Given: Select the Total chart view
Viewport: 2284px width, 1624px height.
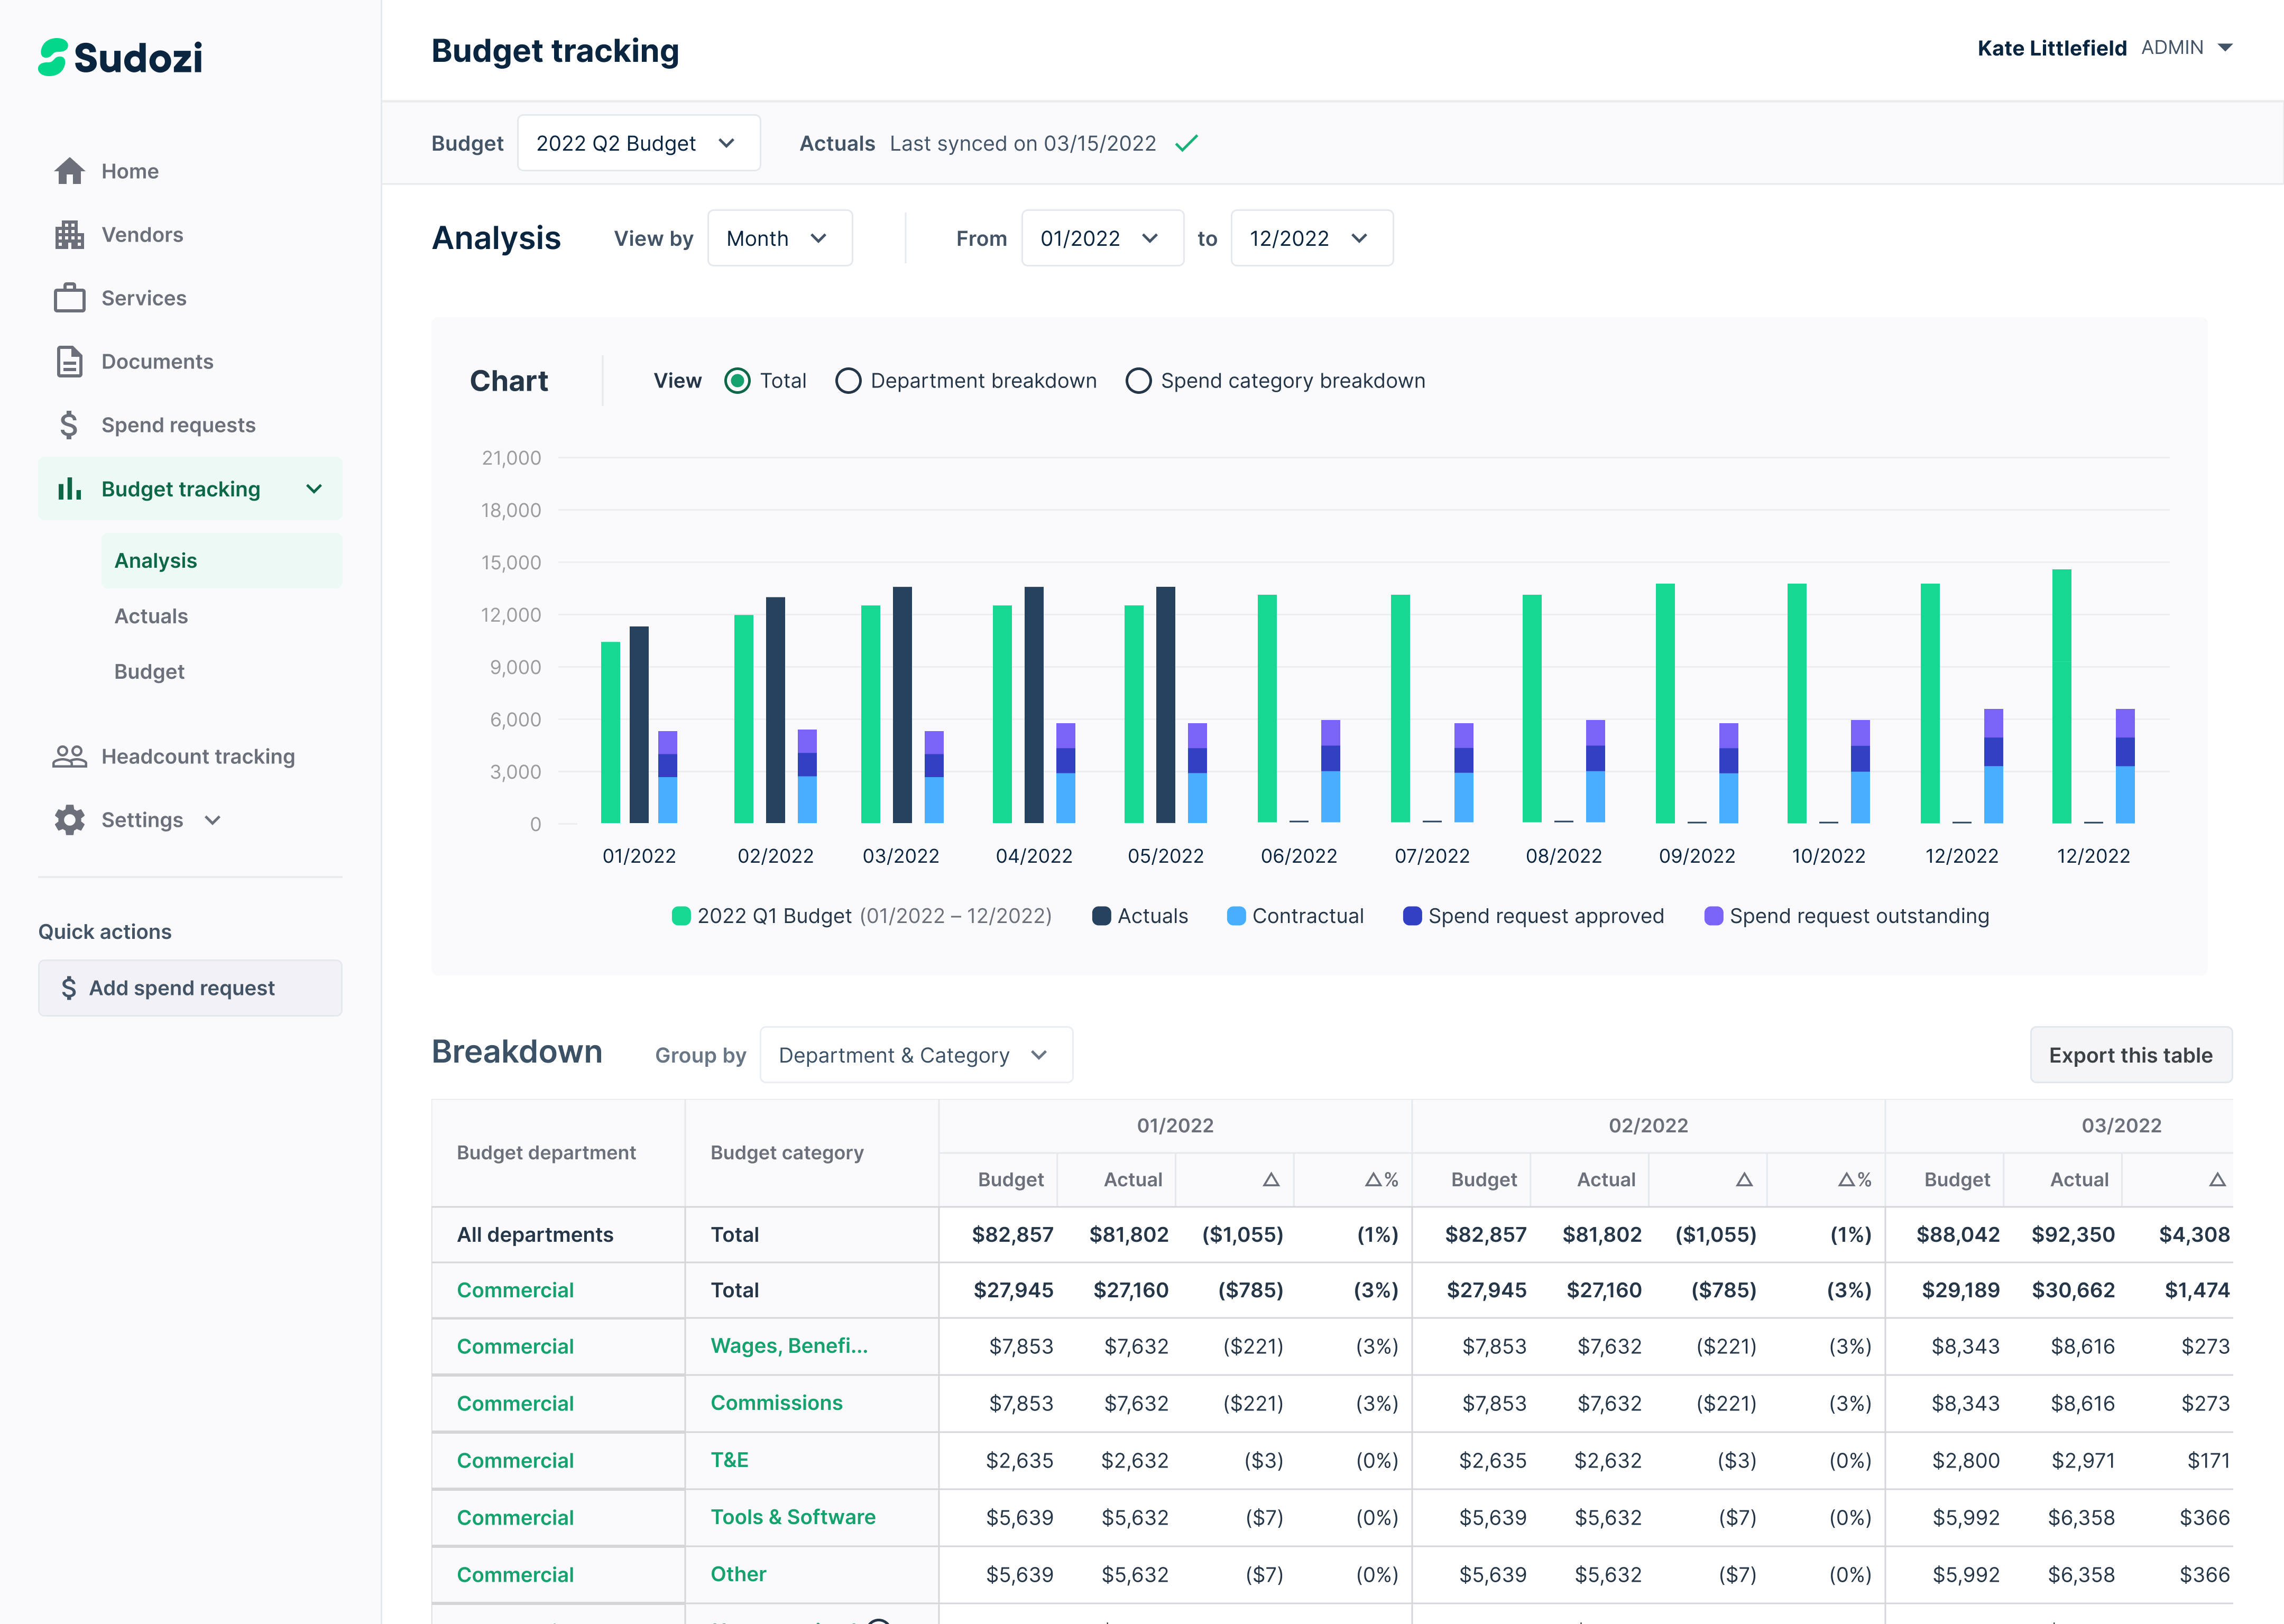Looking at the screenshot, I should [737, 381].
